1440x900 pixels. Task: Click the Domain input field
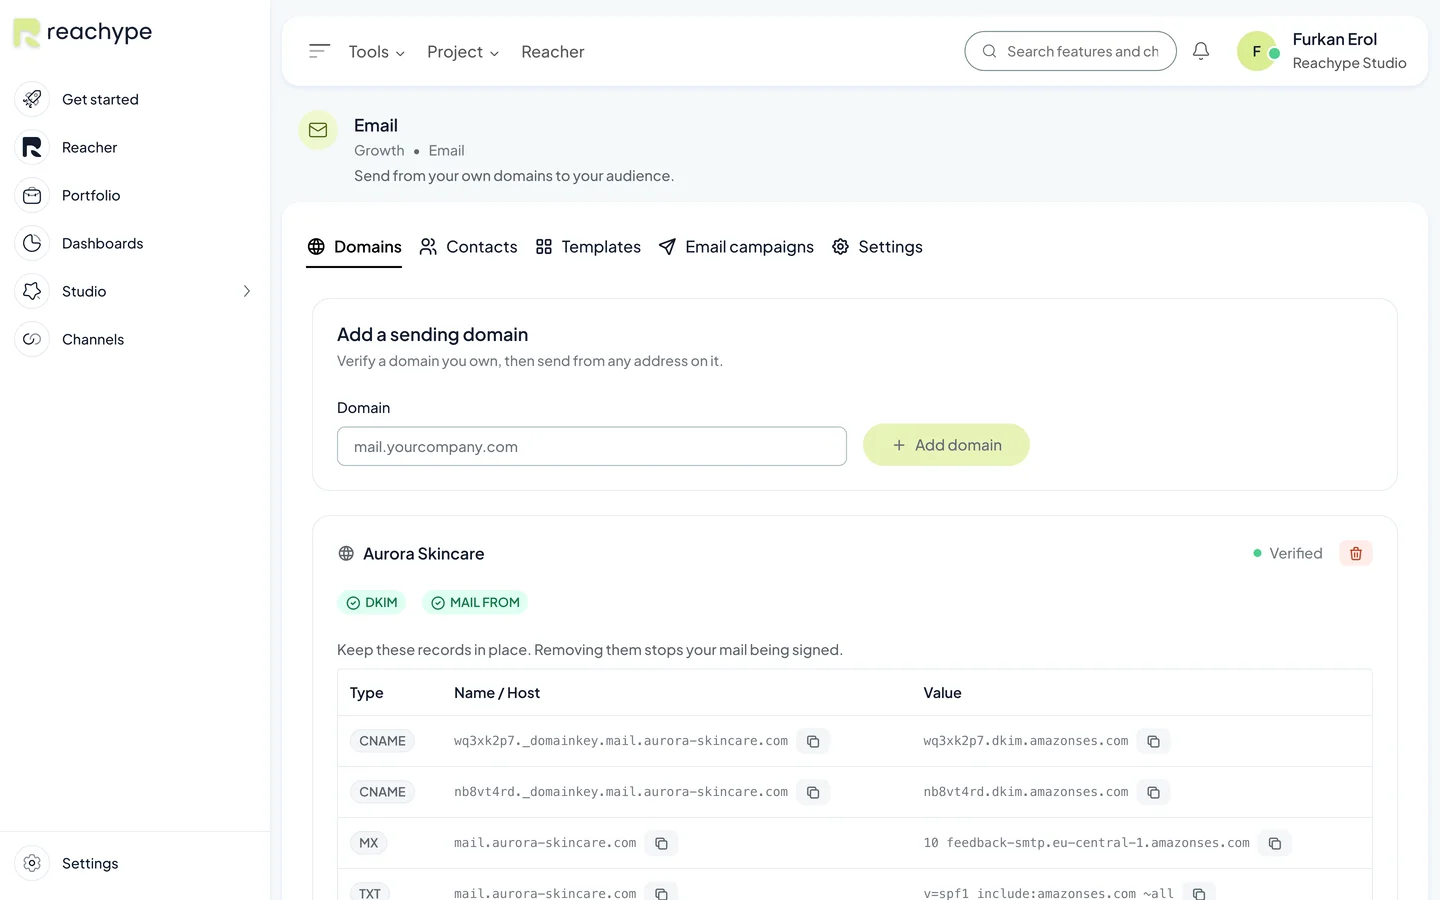(592, 446)
